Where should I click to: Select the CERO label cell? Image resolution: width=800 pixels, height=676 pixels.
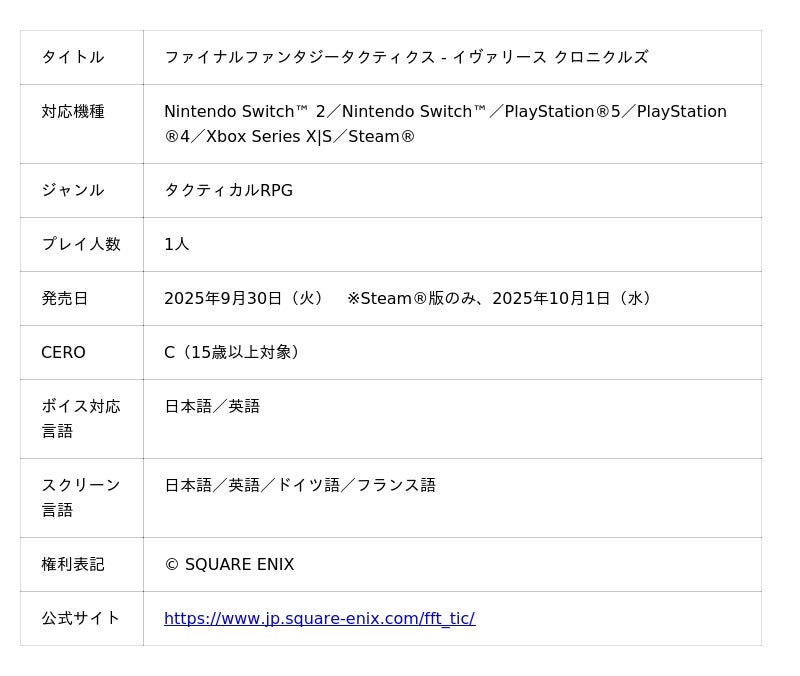tap(63, 352)
